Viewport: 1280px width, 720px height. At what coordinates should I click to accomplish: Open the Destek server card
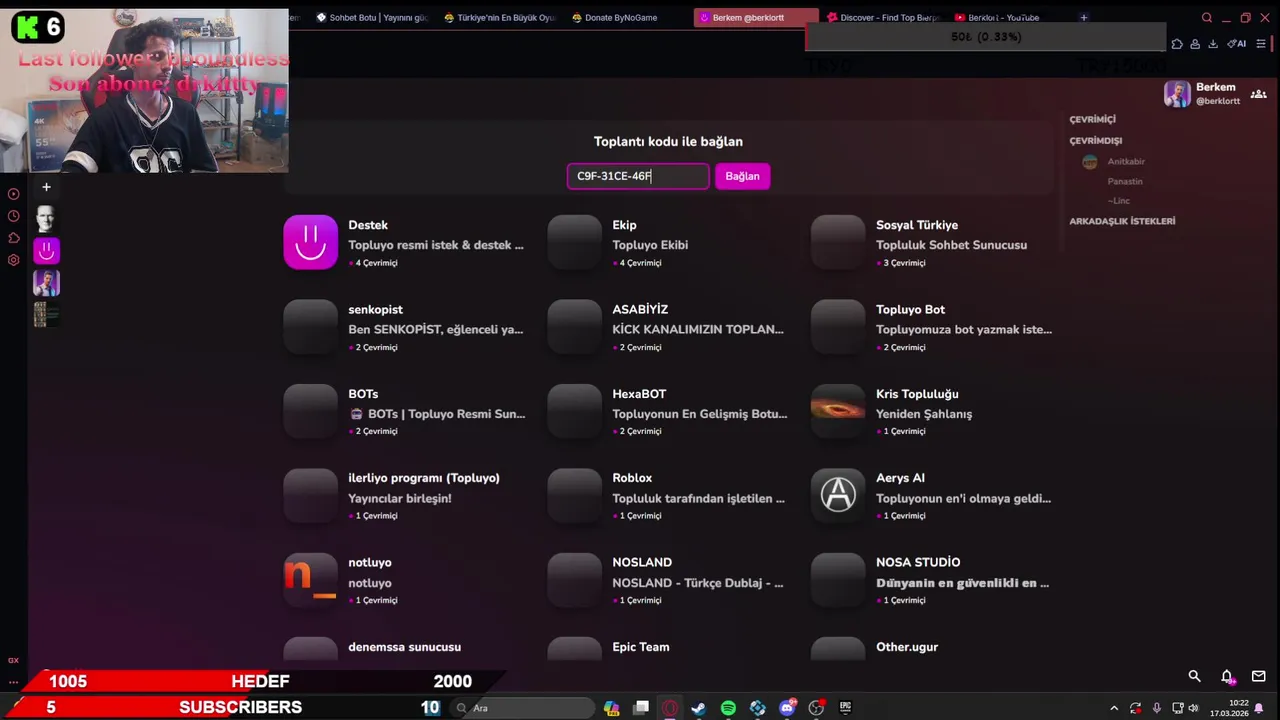pyautogui.click(x=407, y=243)
